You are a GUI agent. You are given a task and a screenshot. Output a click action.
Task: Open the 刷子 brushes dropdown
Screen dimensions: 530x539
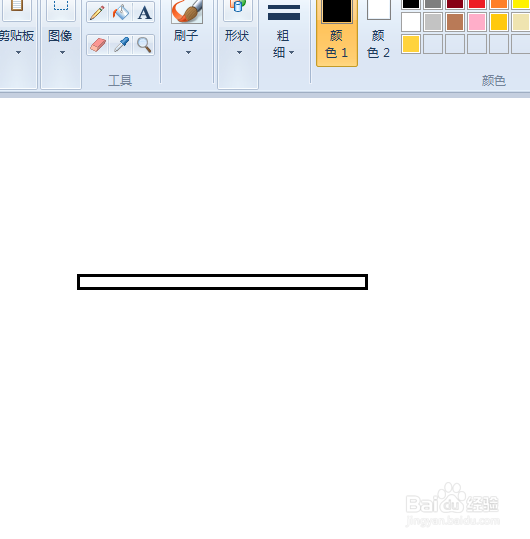click(x=188, y=53)
